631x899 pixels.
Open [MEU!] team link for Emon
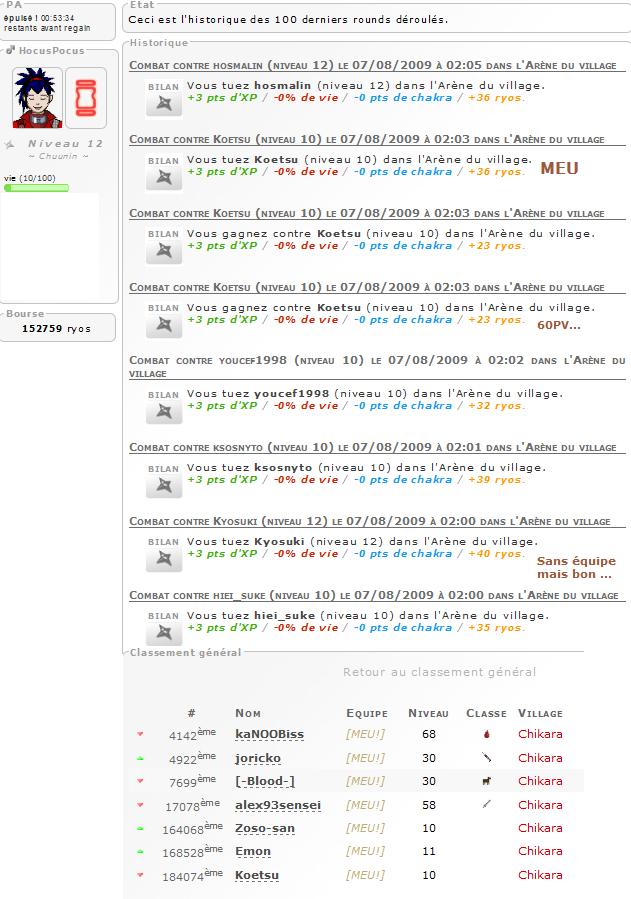click(365, 851)
